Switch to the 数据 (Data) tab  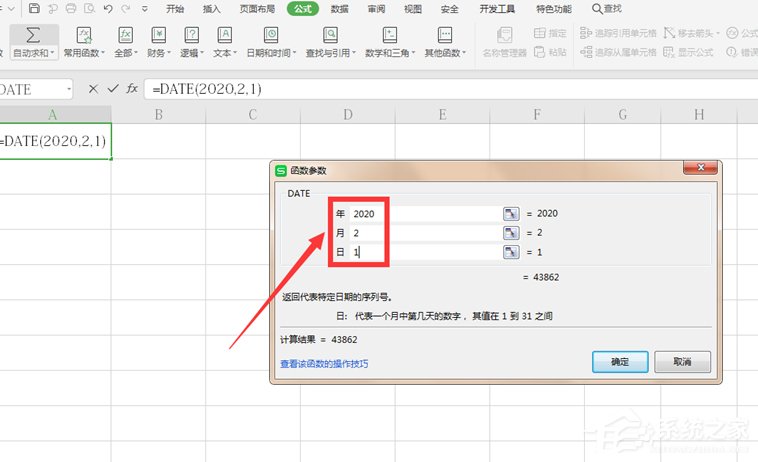coord(340,9)
